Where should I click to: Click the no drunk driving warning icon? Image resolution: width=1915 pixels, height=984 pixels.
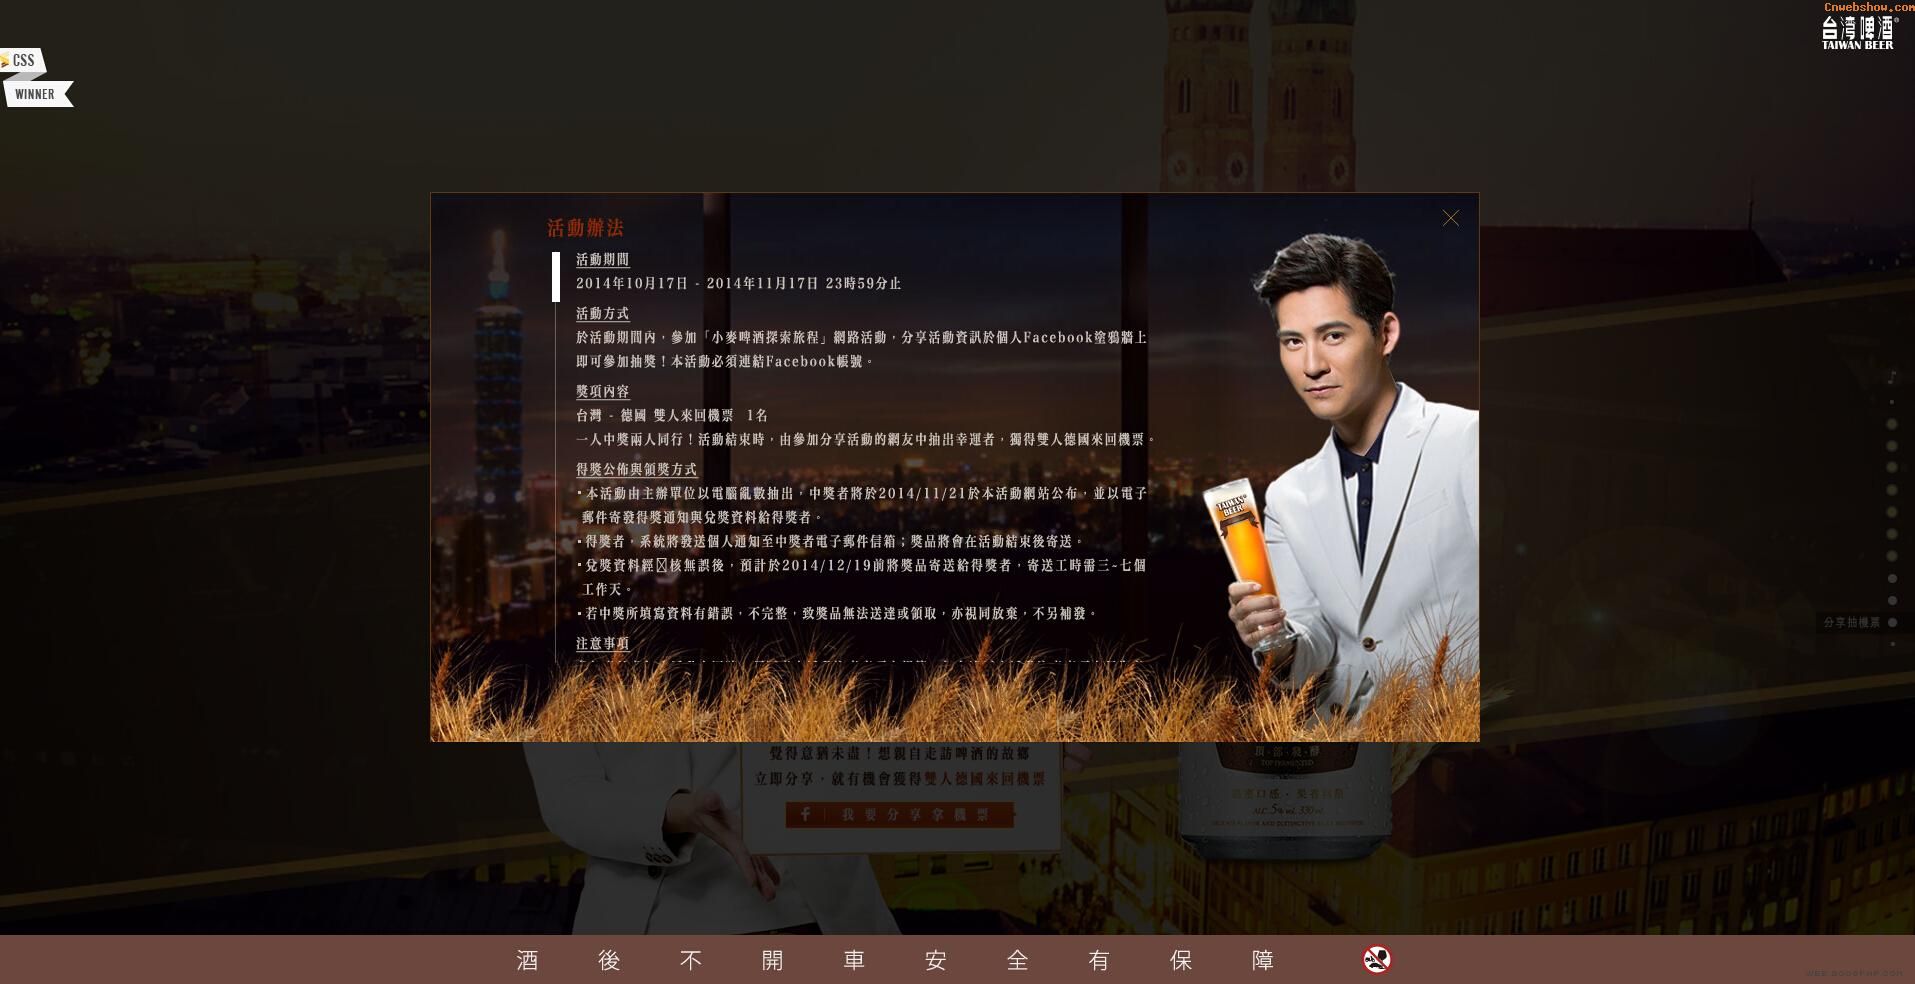point(1377,959)
